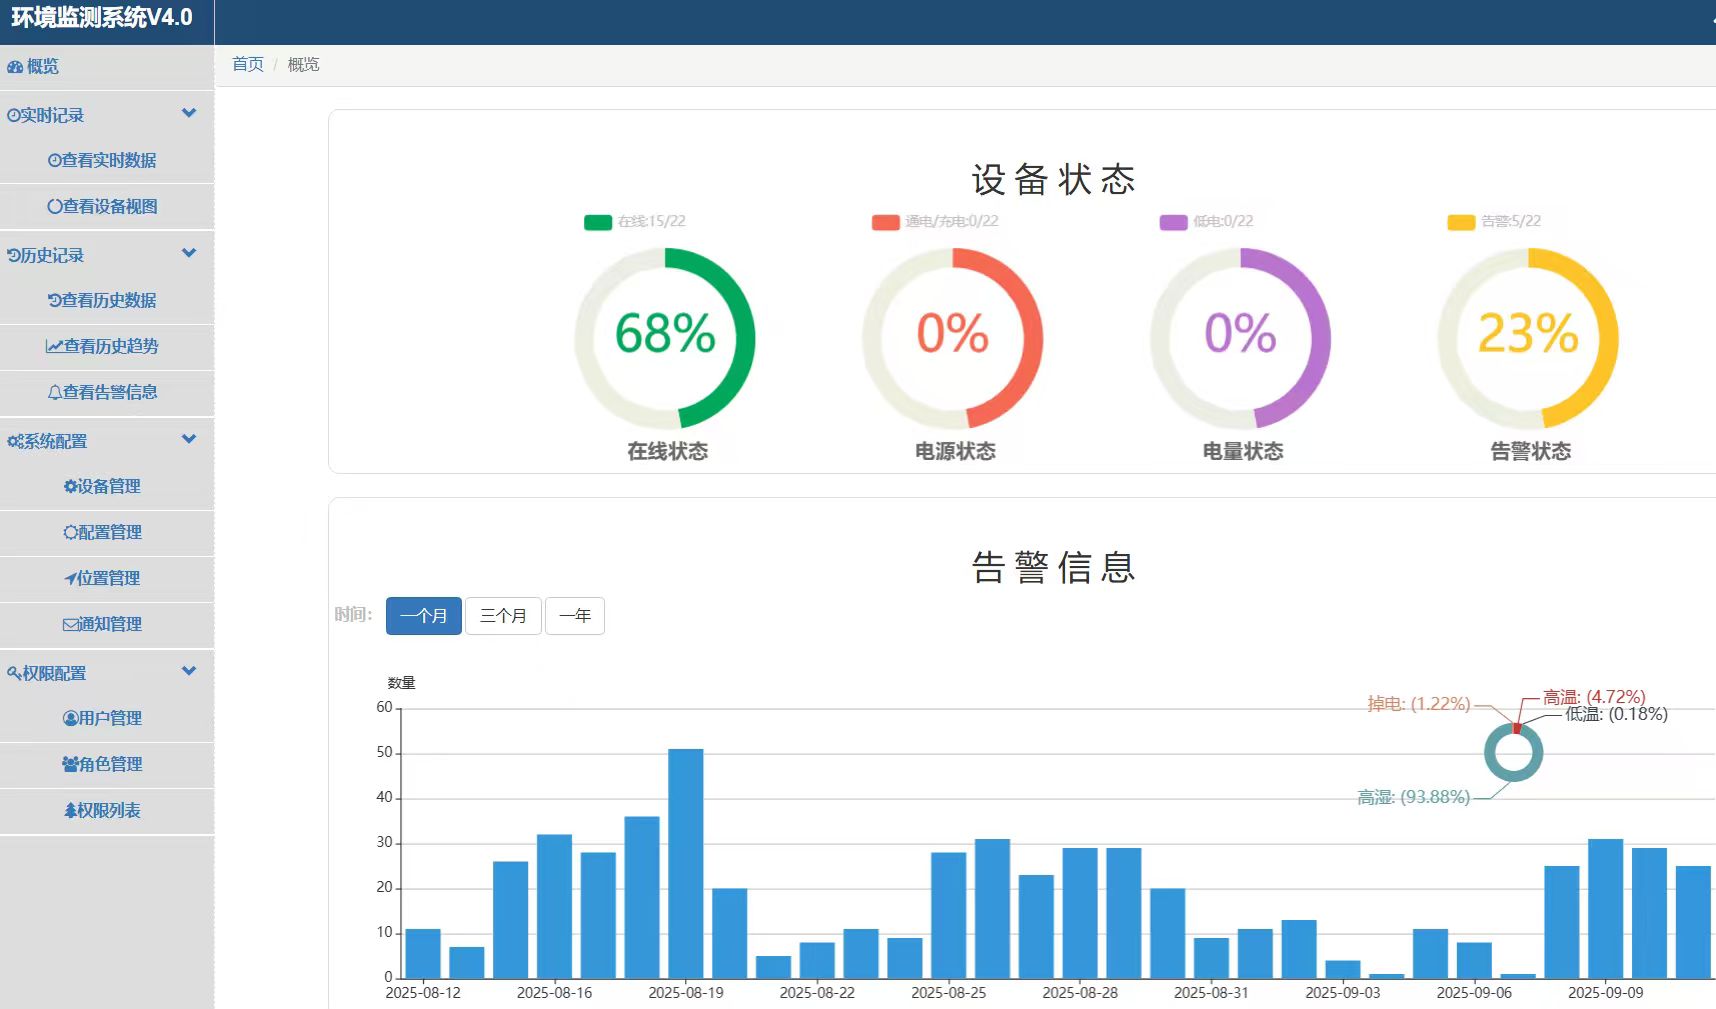1716x1009 pixels.
Task: Click the dashboard icon beside 概览
Action: click(15, 67)
